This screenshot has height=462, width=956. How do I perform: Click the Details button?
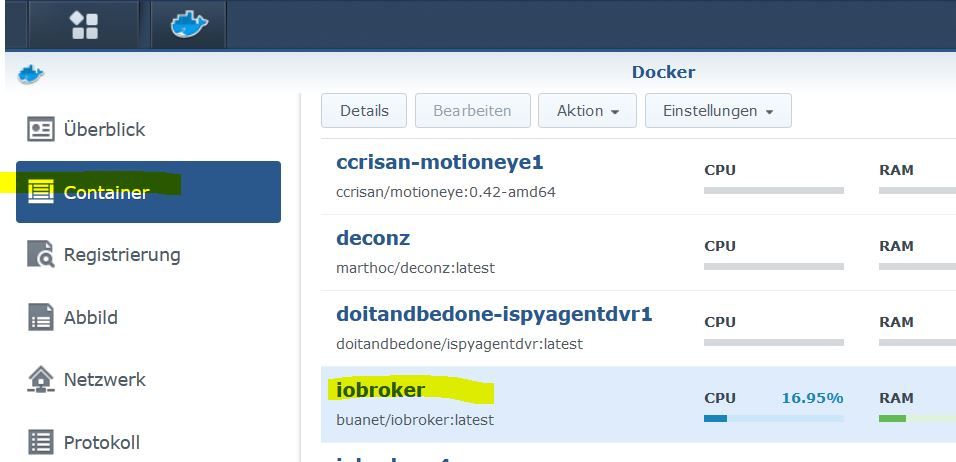click(364, 110)
